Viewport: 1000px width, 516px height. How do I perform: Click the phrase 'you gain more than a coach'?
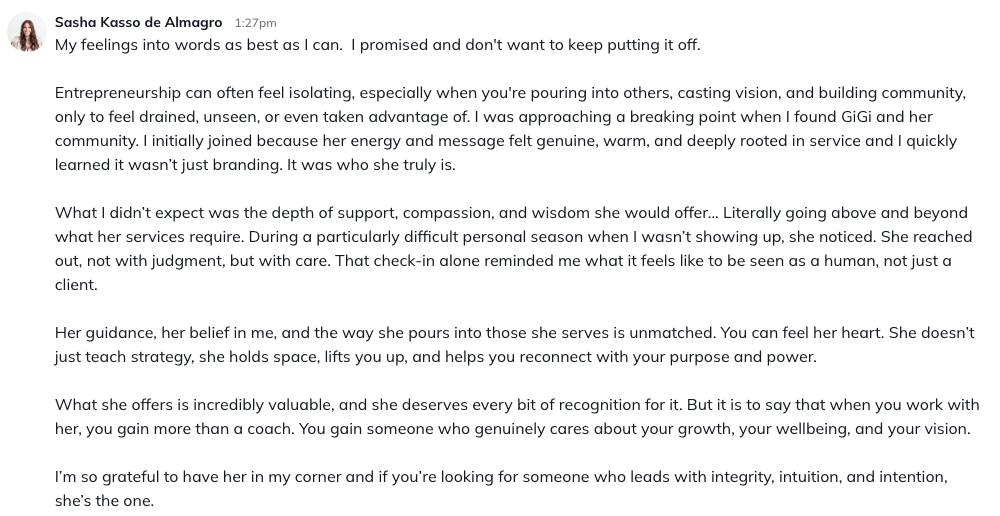(189, 429)
